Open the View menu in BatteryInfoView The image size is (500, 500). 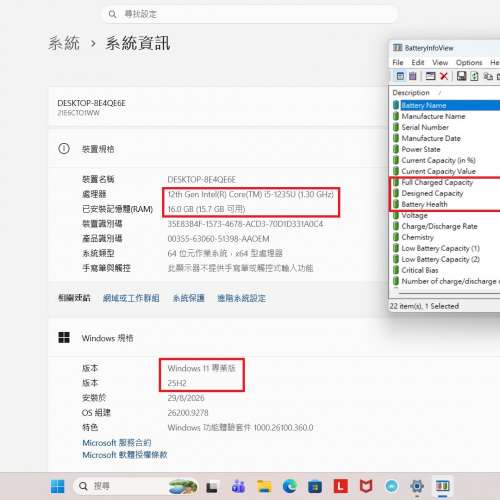[440, 62]
